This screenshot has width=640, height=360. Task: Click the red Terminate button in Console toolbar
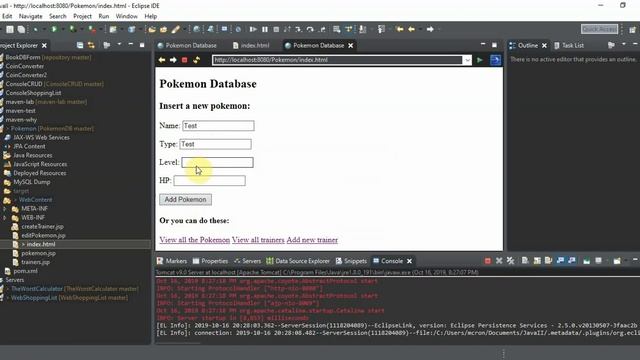(487, 261)
